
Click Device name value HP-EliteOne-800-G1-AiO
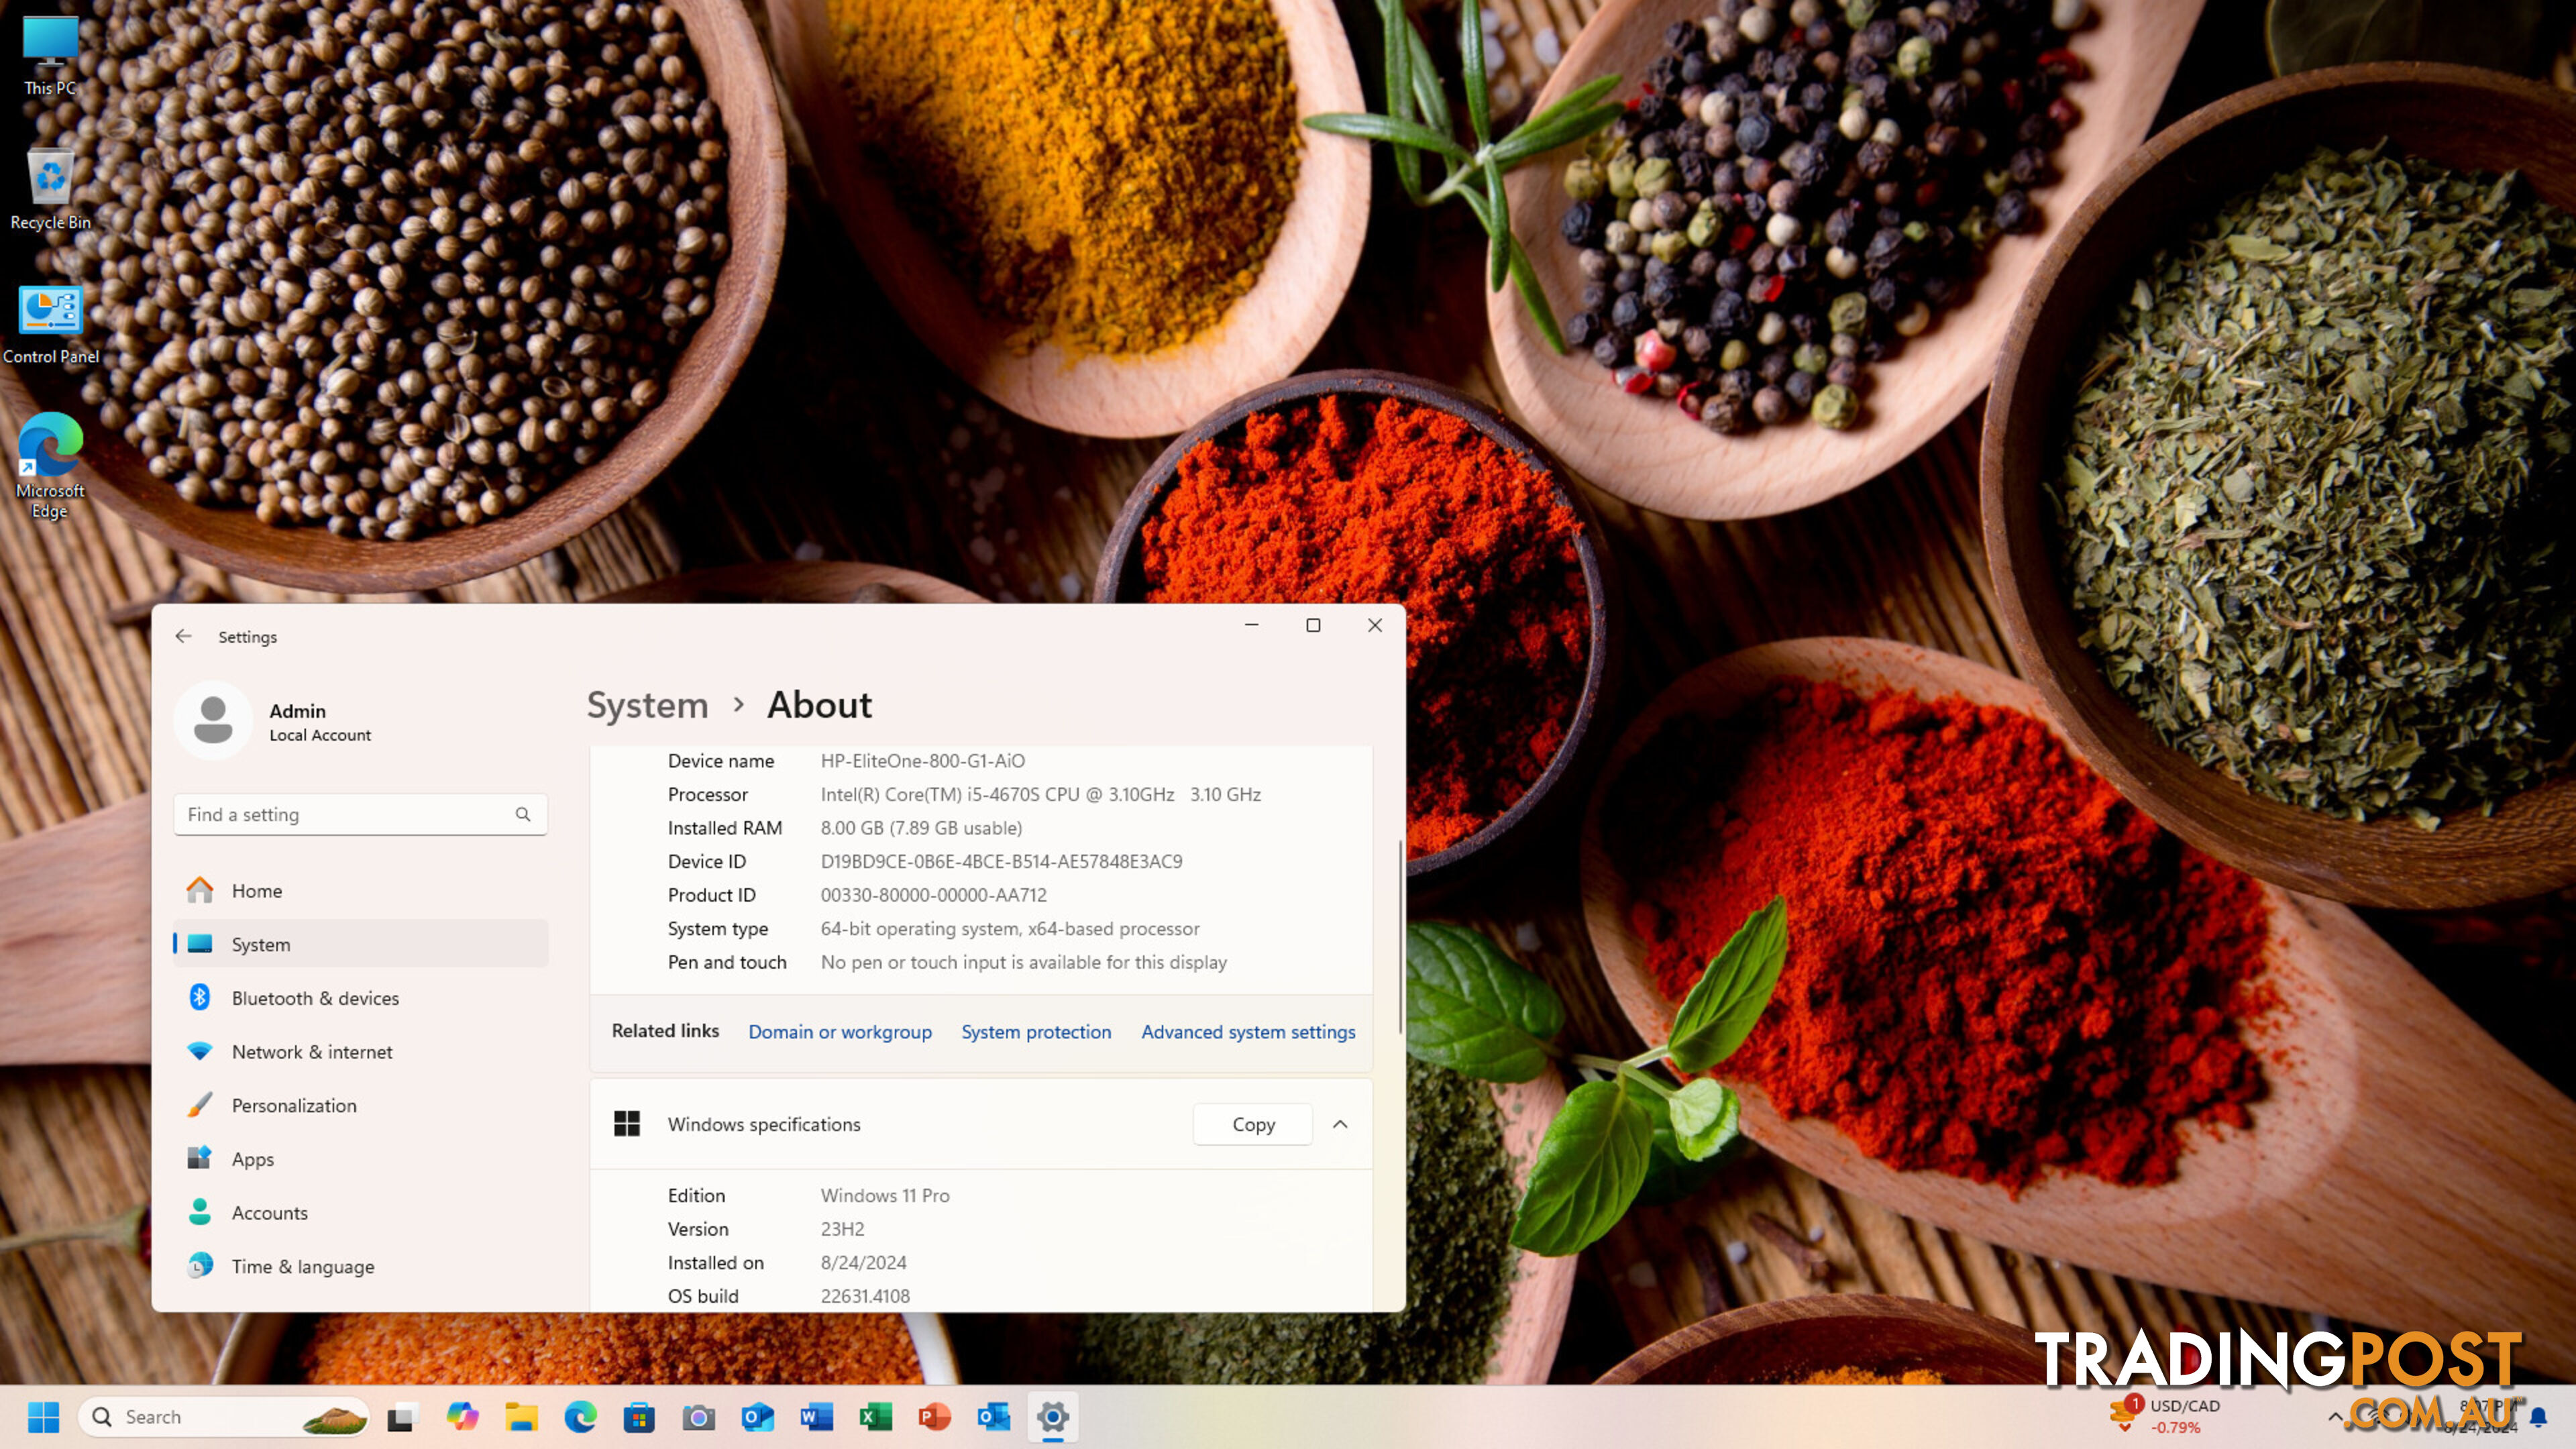click(922, 760)
